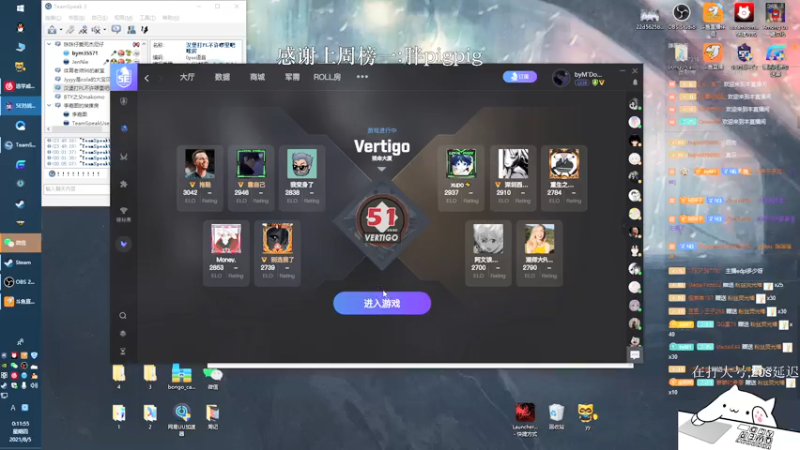This screenshot has height=450, width=800.
Task: Open the TeamSpeak contacts toolbar icon
Action: coord(131,30)
